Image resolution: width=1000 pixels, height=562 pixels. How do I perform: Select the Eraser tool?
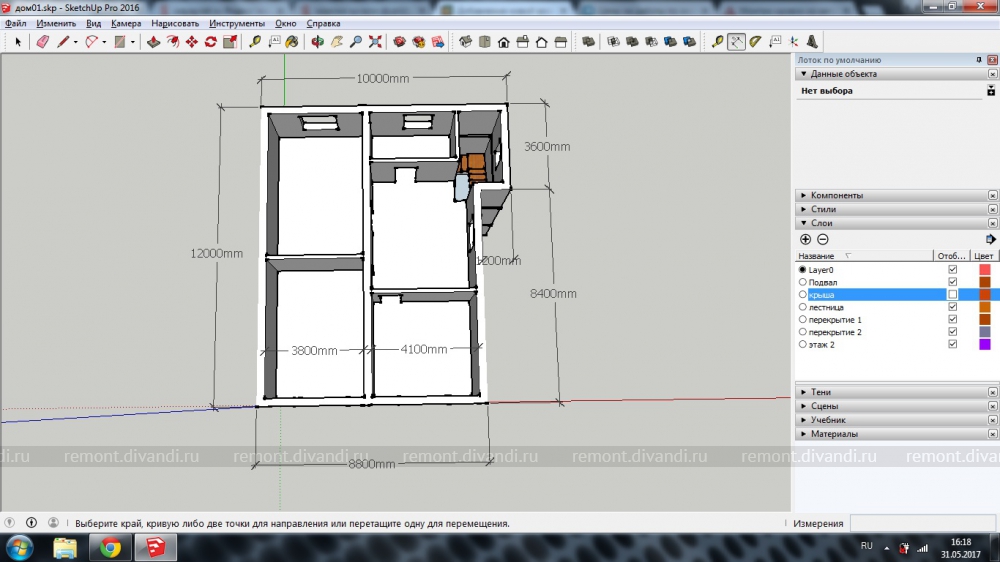[42, 42]
